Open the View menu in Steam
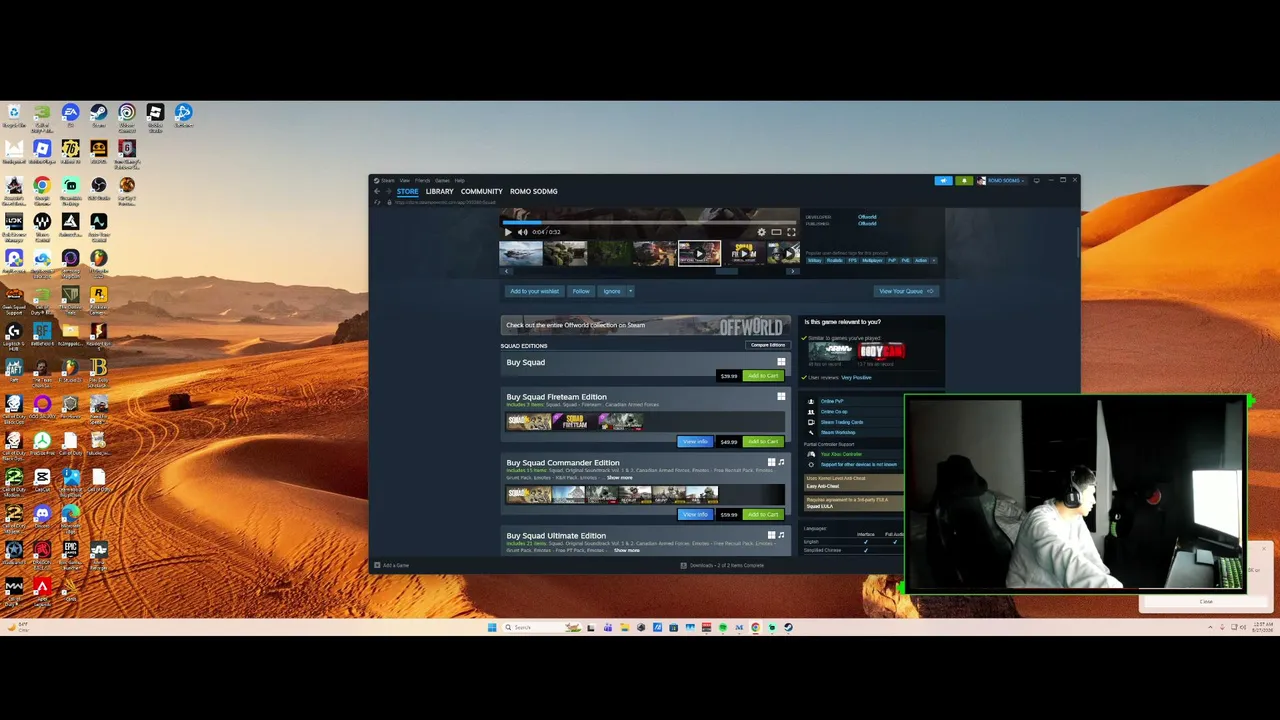Image resolution: width=1280 pixels, height=720 pixels. coord(405,181)
